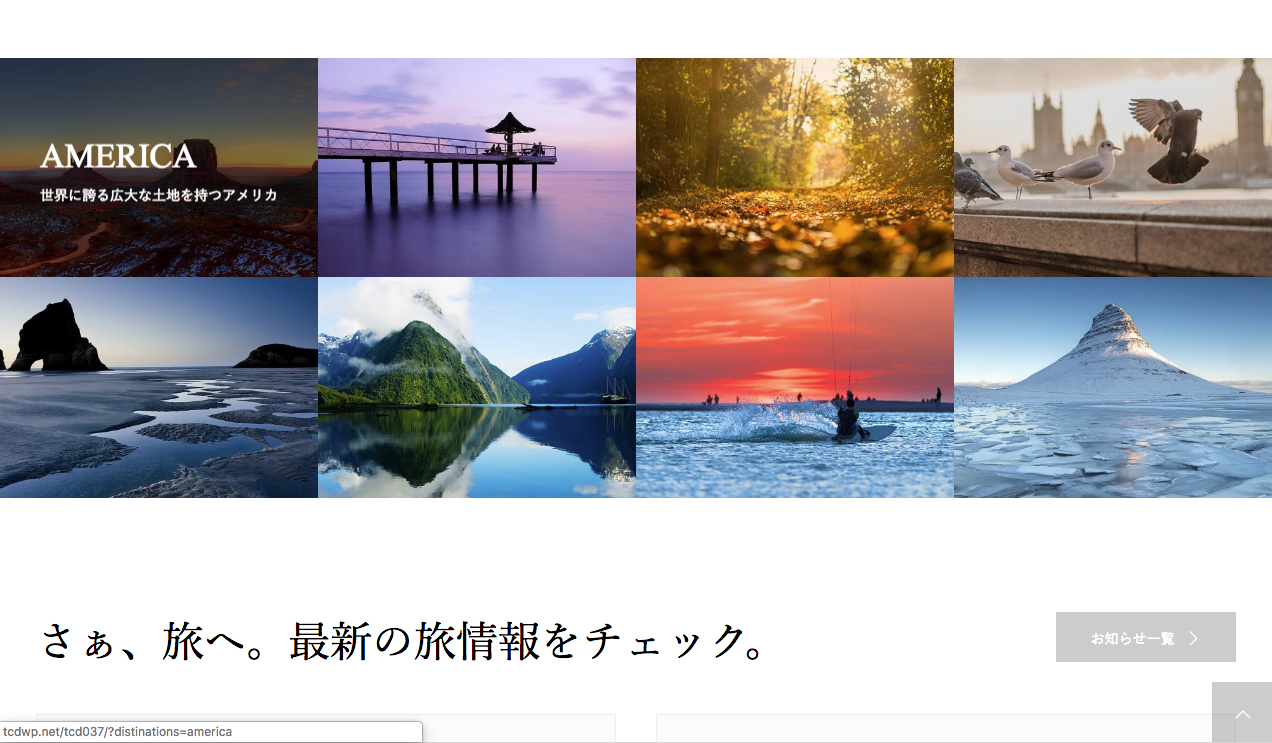This screenshot has height=743, width=1272.
Task: Click the AMERICA heading text
Action: [x=118, y=156]
